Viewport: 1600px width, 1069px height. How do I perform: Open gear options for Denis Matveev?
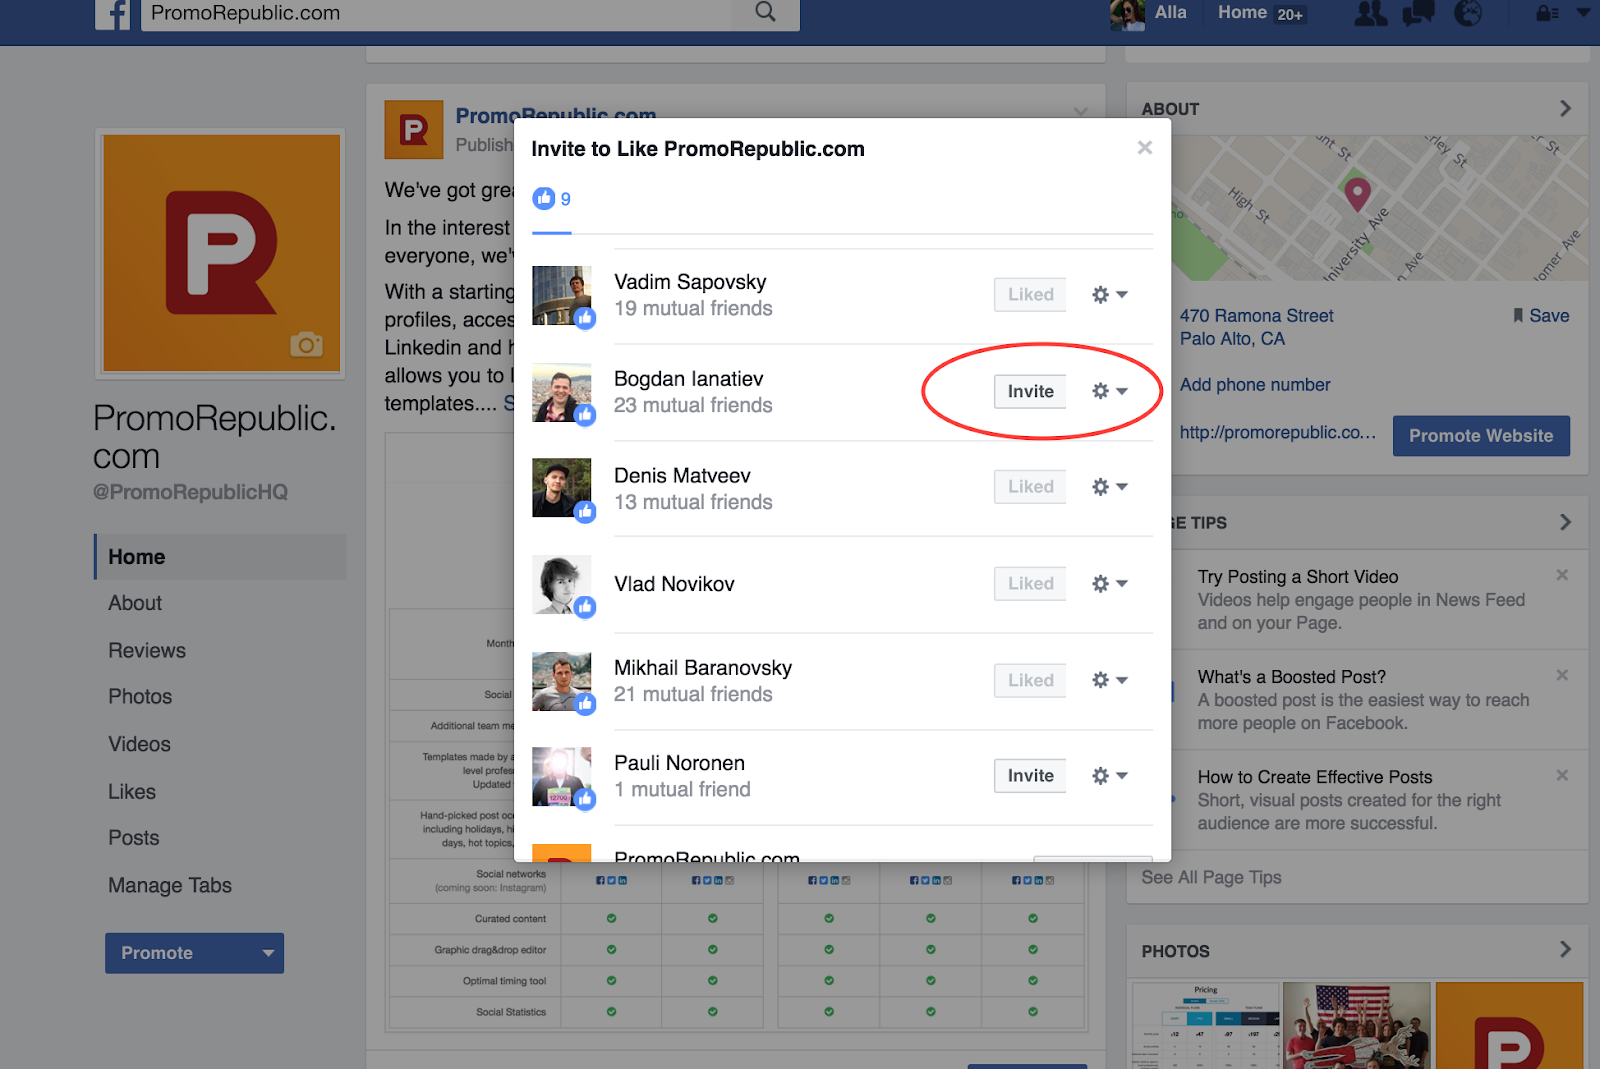[x=1109, y=487]
